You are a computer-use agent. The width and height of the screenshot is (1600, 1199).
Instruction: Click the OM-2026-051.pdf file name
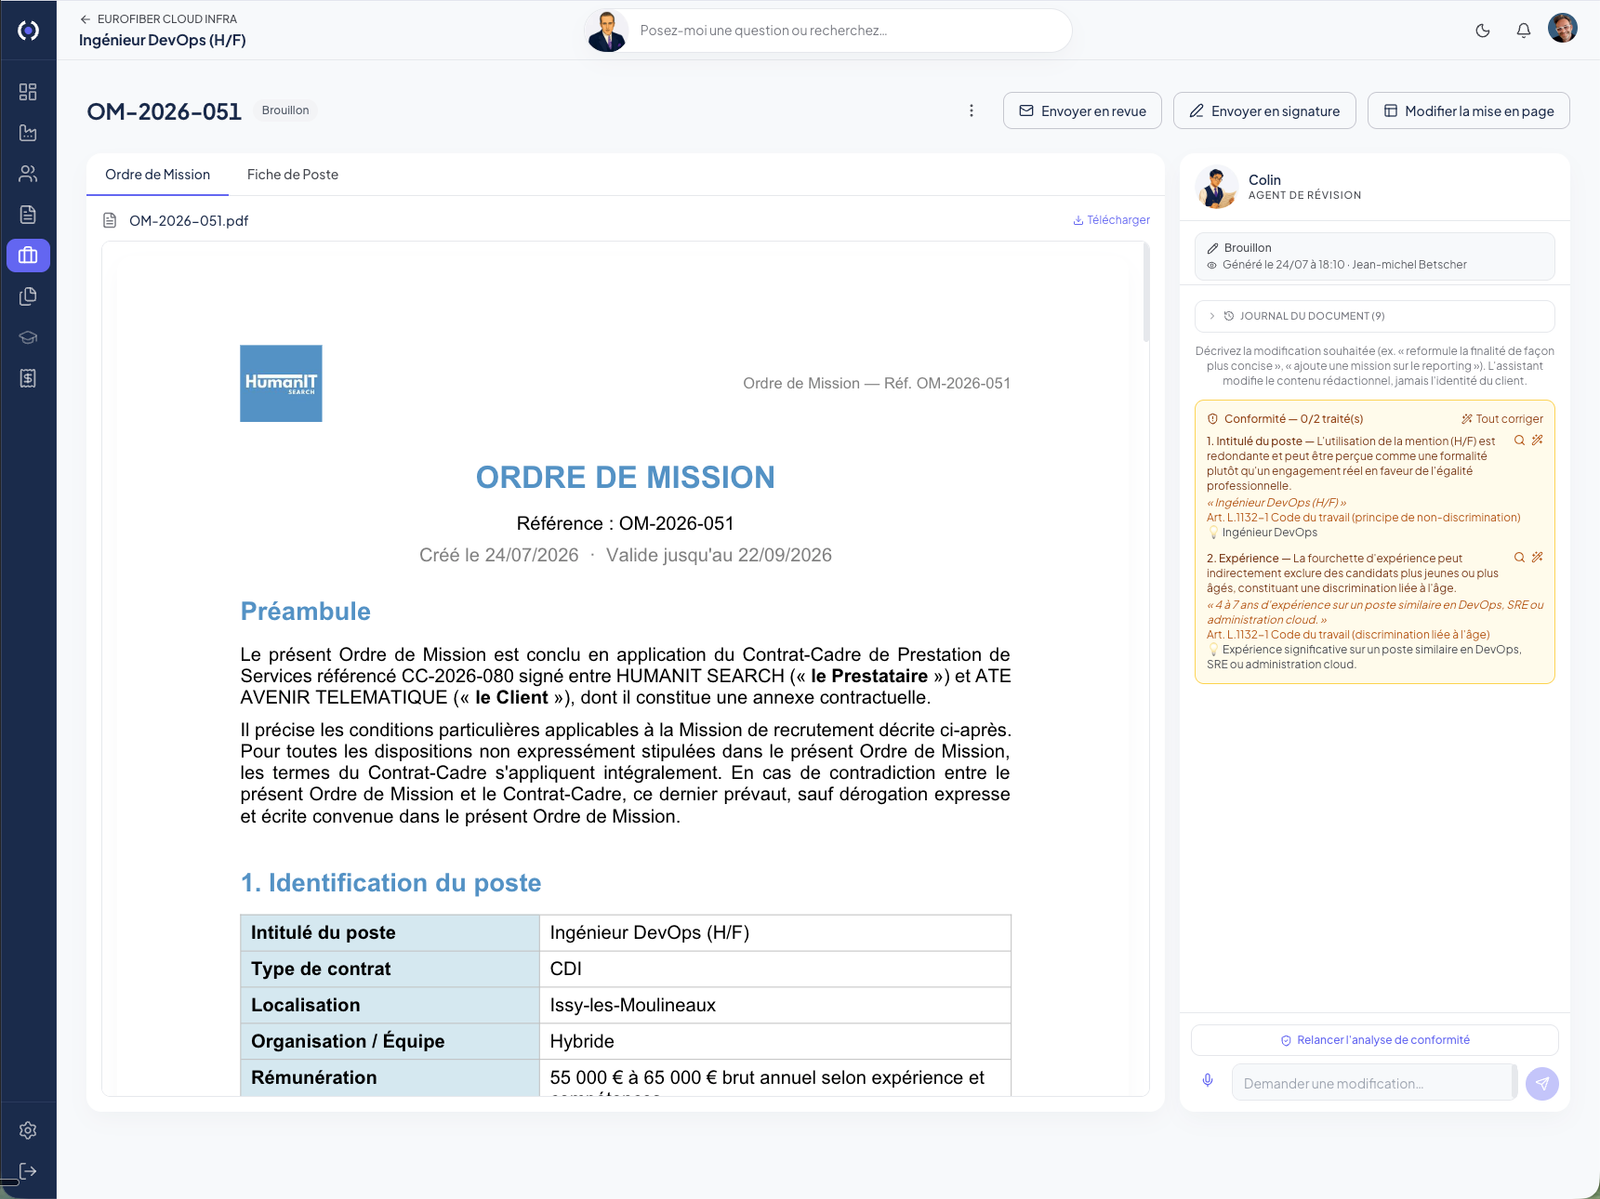pyautogui.click(x=188, y=221)
